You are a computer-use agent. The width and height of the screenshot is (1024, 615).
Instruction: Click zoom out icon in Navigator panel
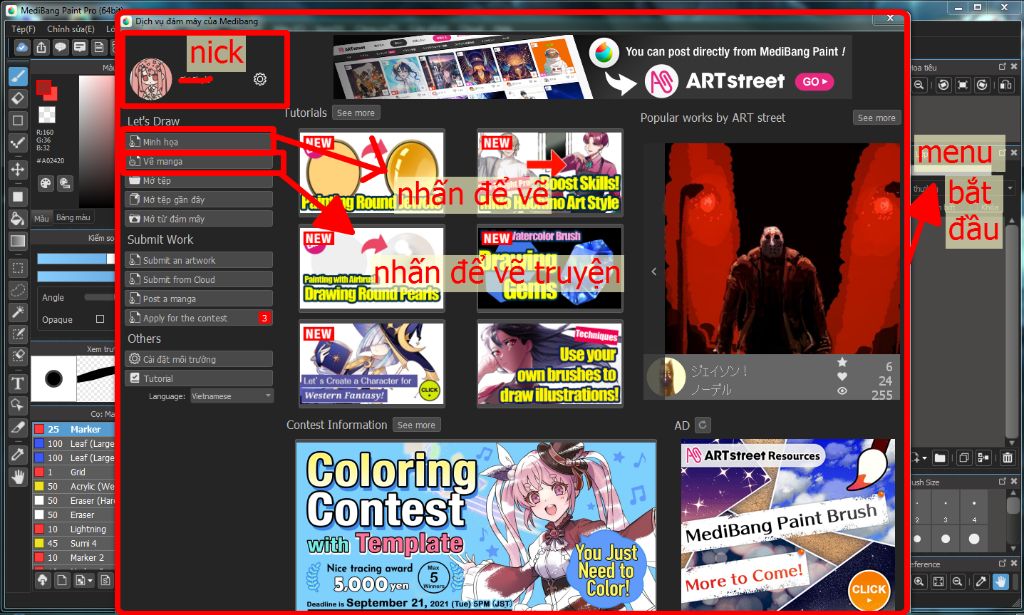click(920, 85)
